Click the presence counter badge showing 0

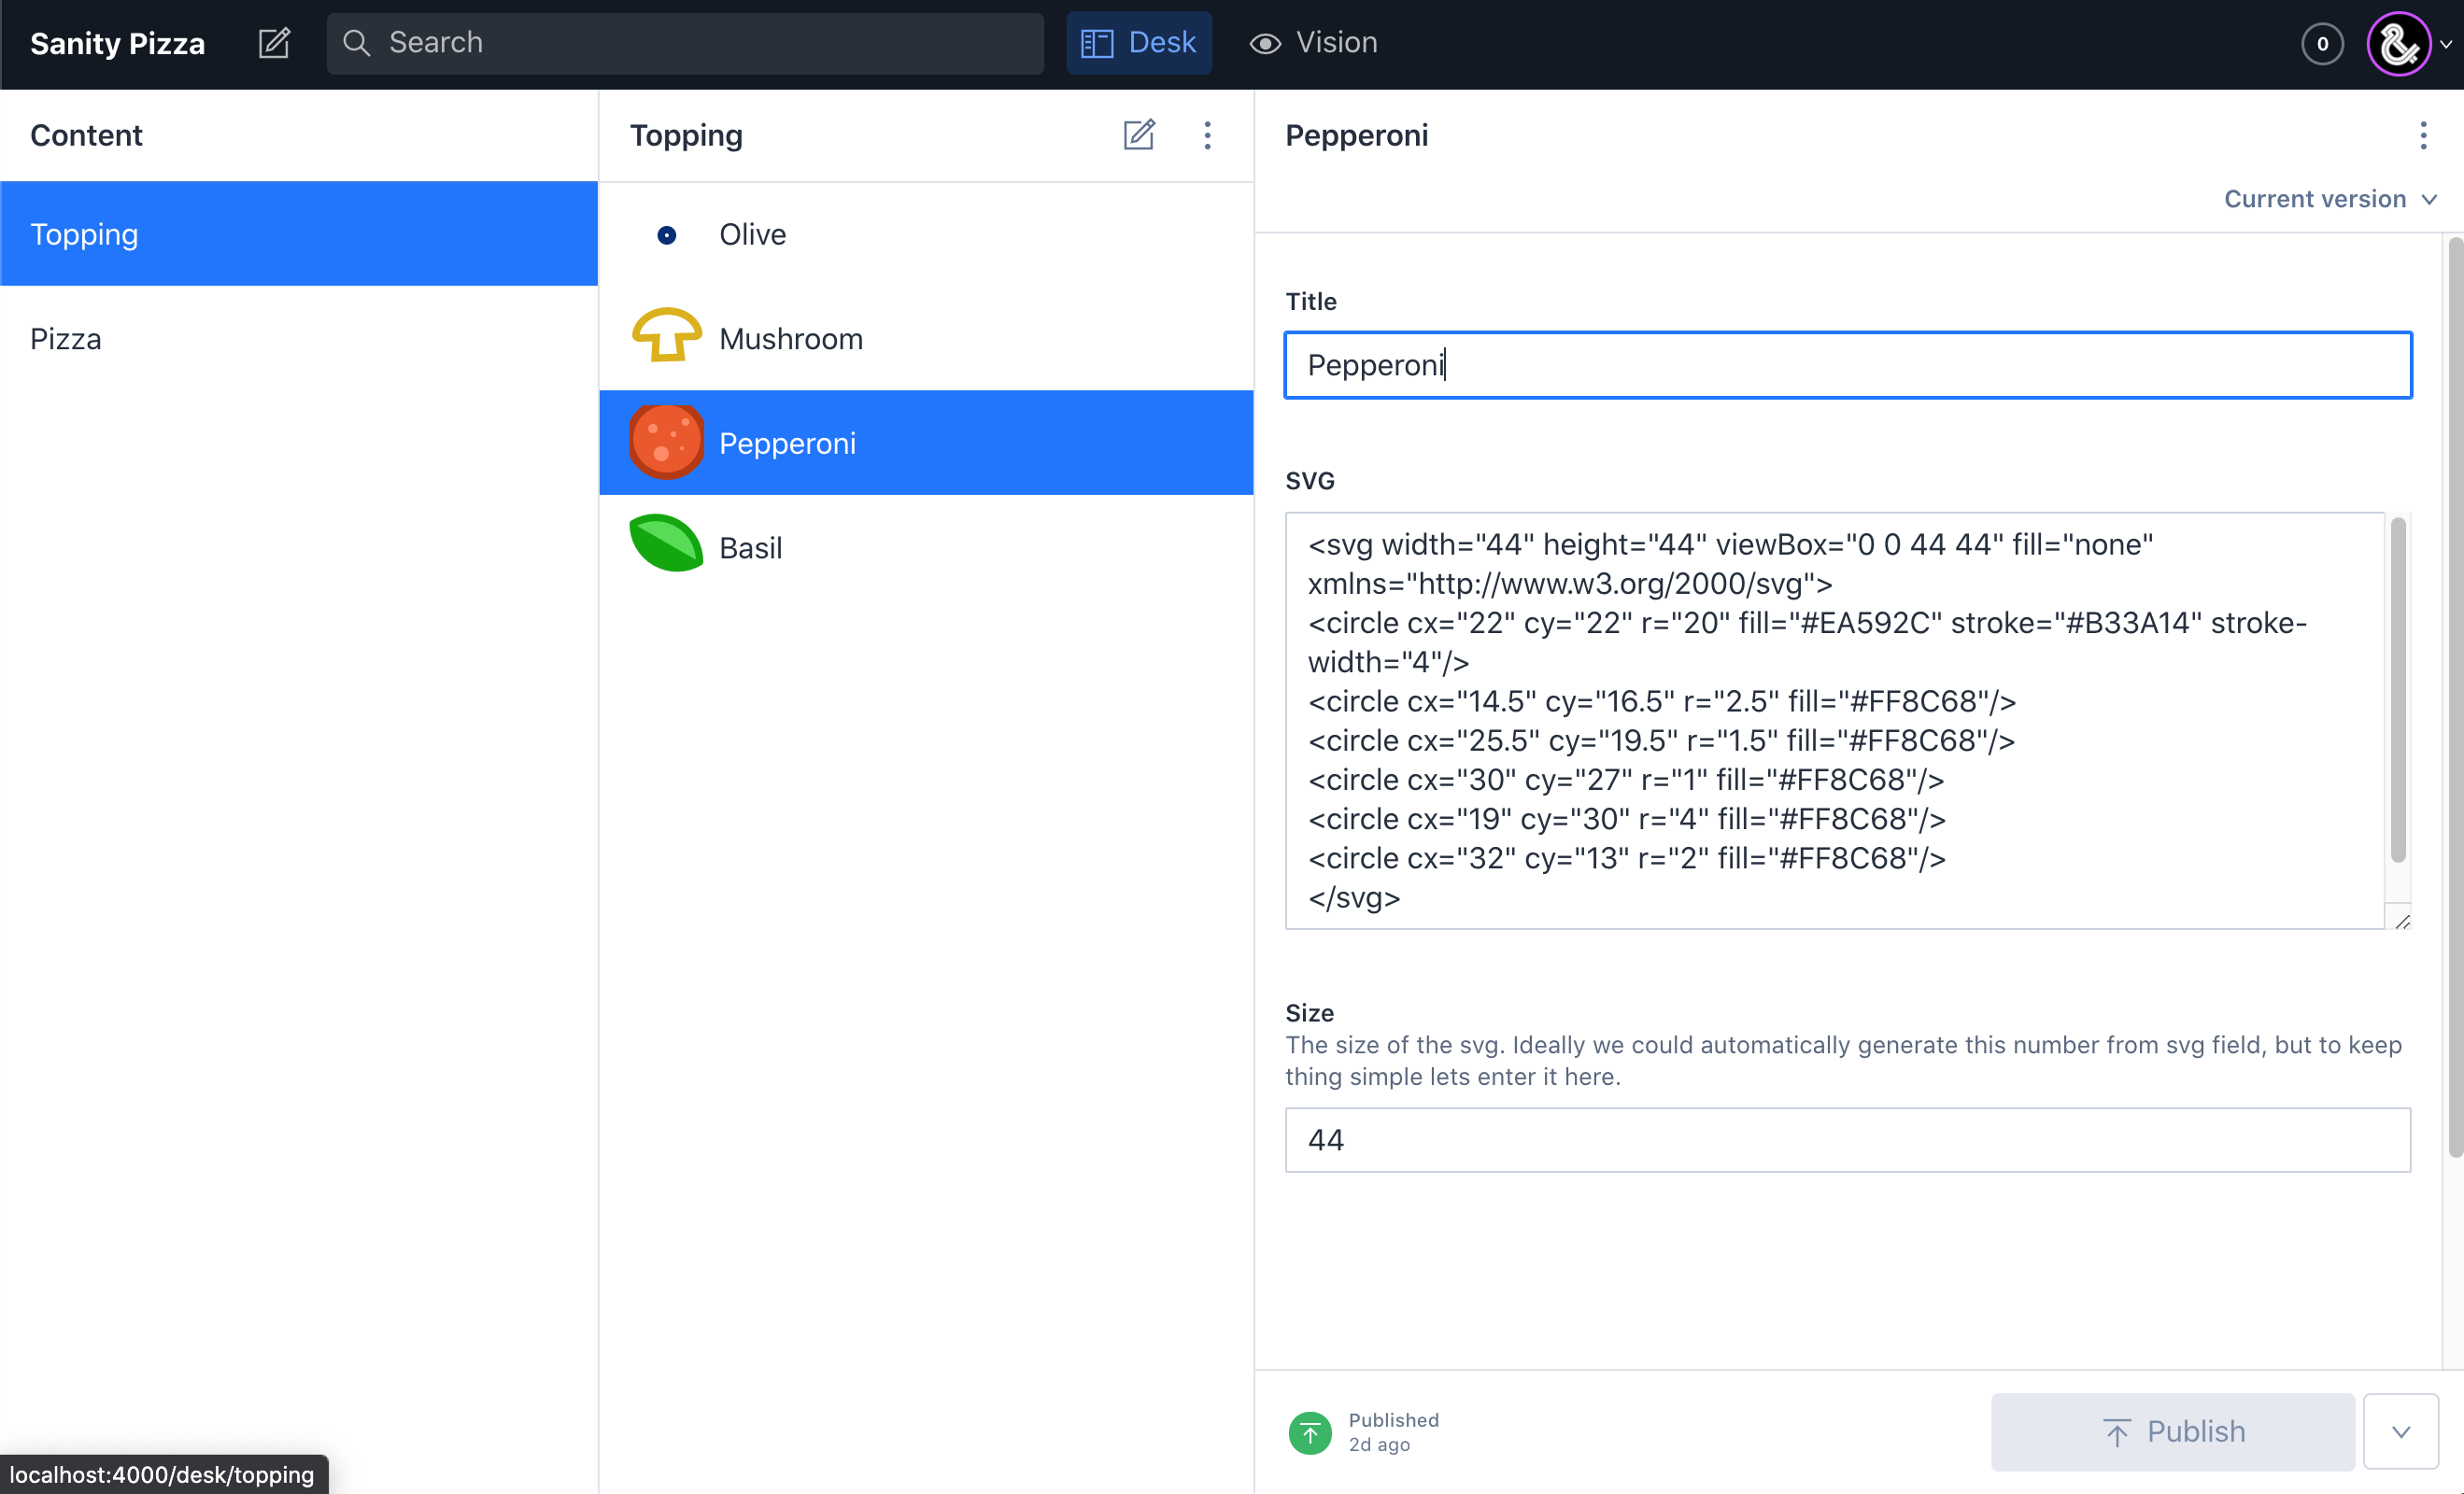pos(2322,44)
